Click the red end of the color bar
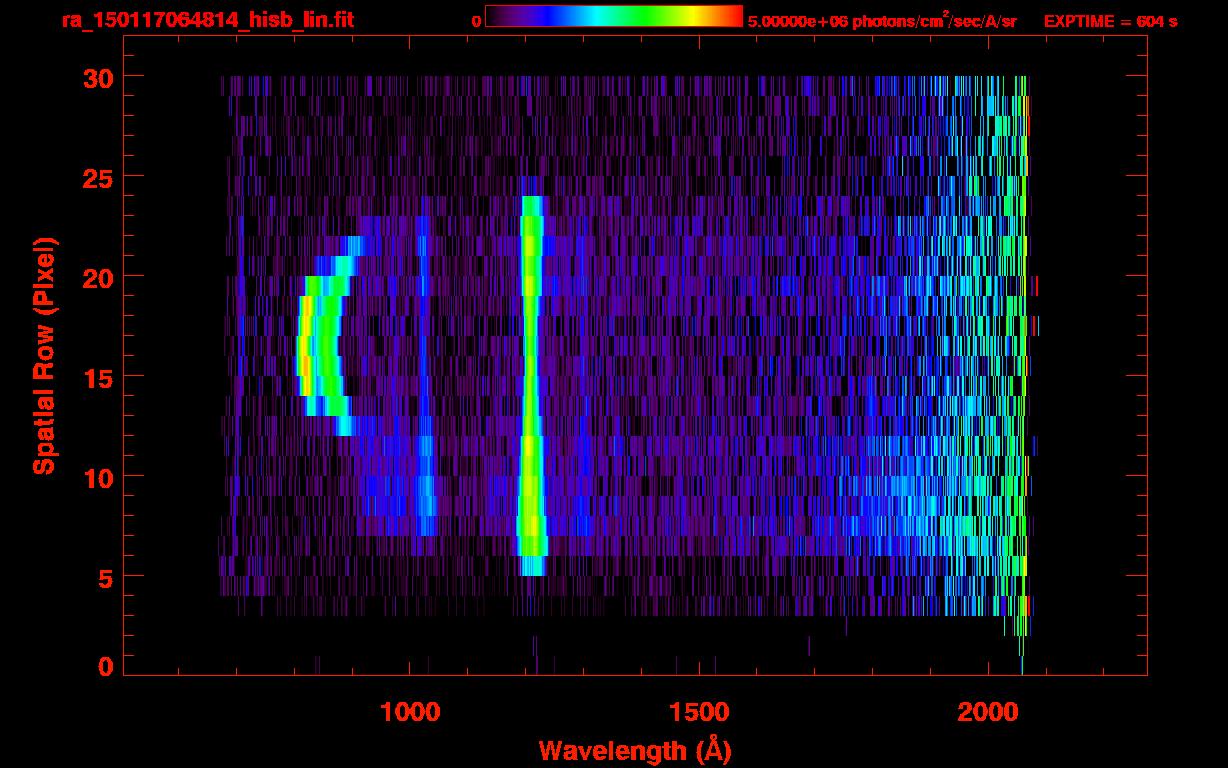 tap(732, 17)
